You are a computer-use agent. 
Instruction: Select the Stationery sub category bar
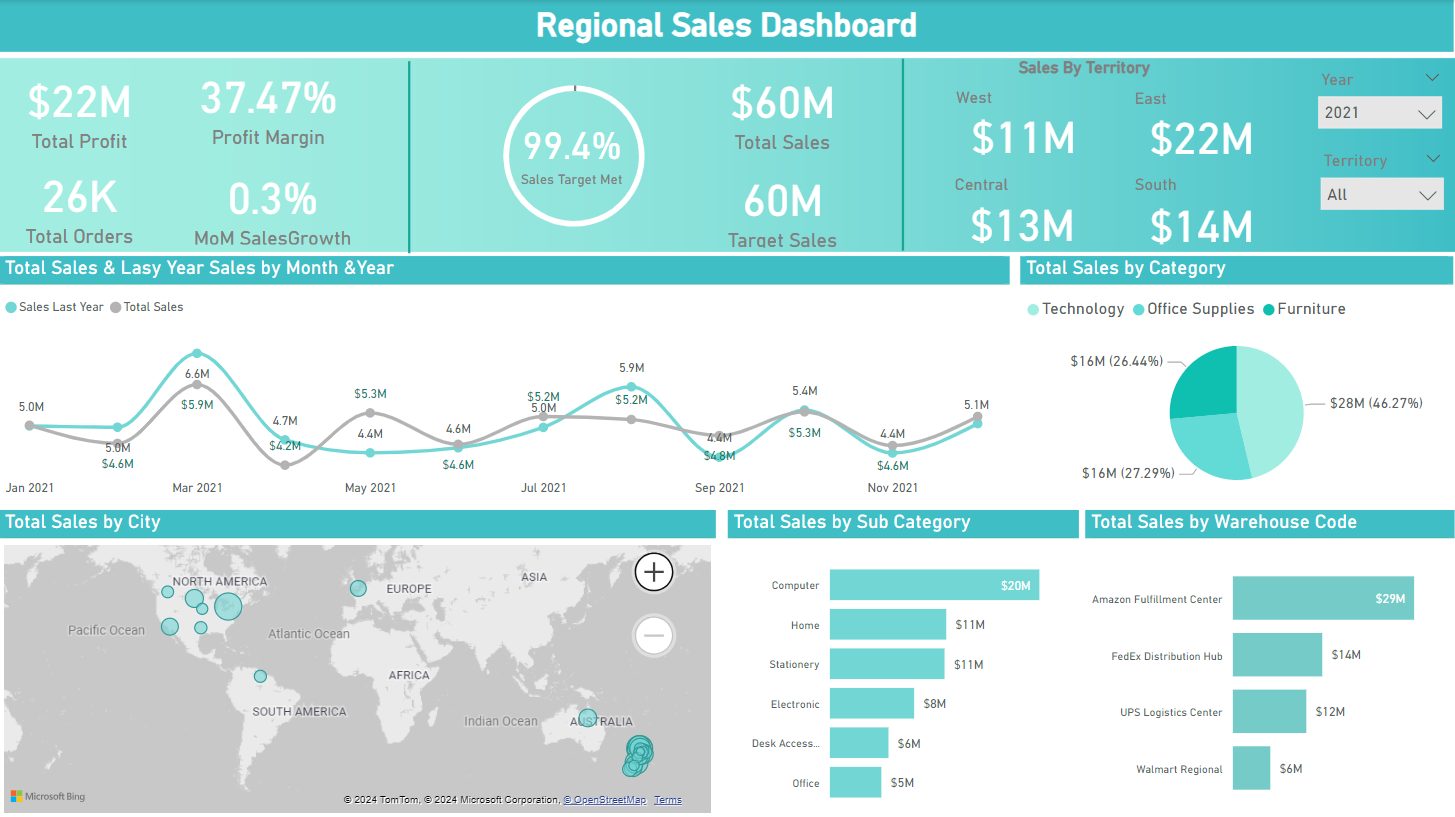click(887, 664)
